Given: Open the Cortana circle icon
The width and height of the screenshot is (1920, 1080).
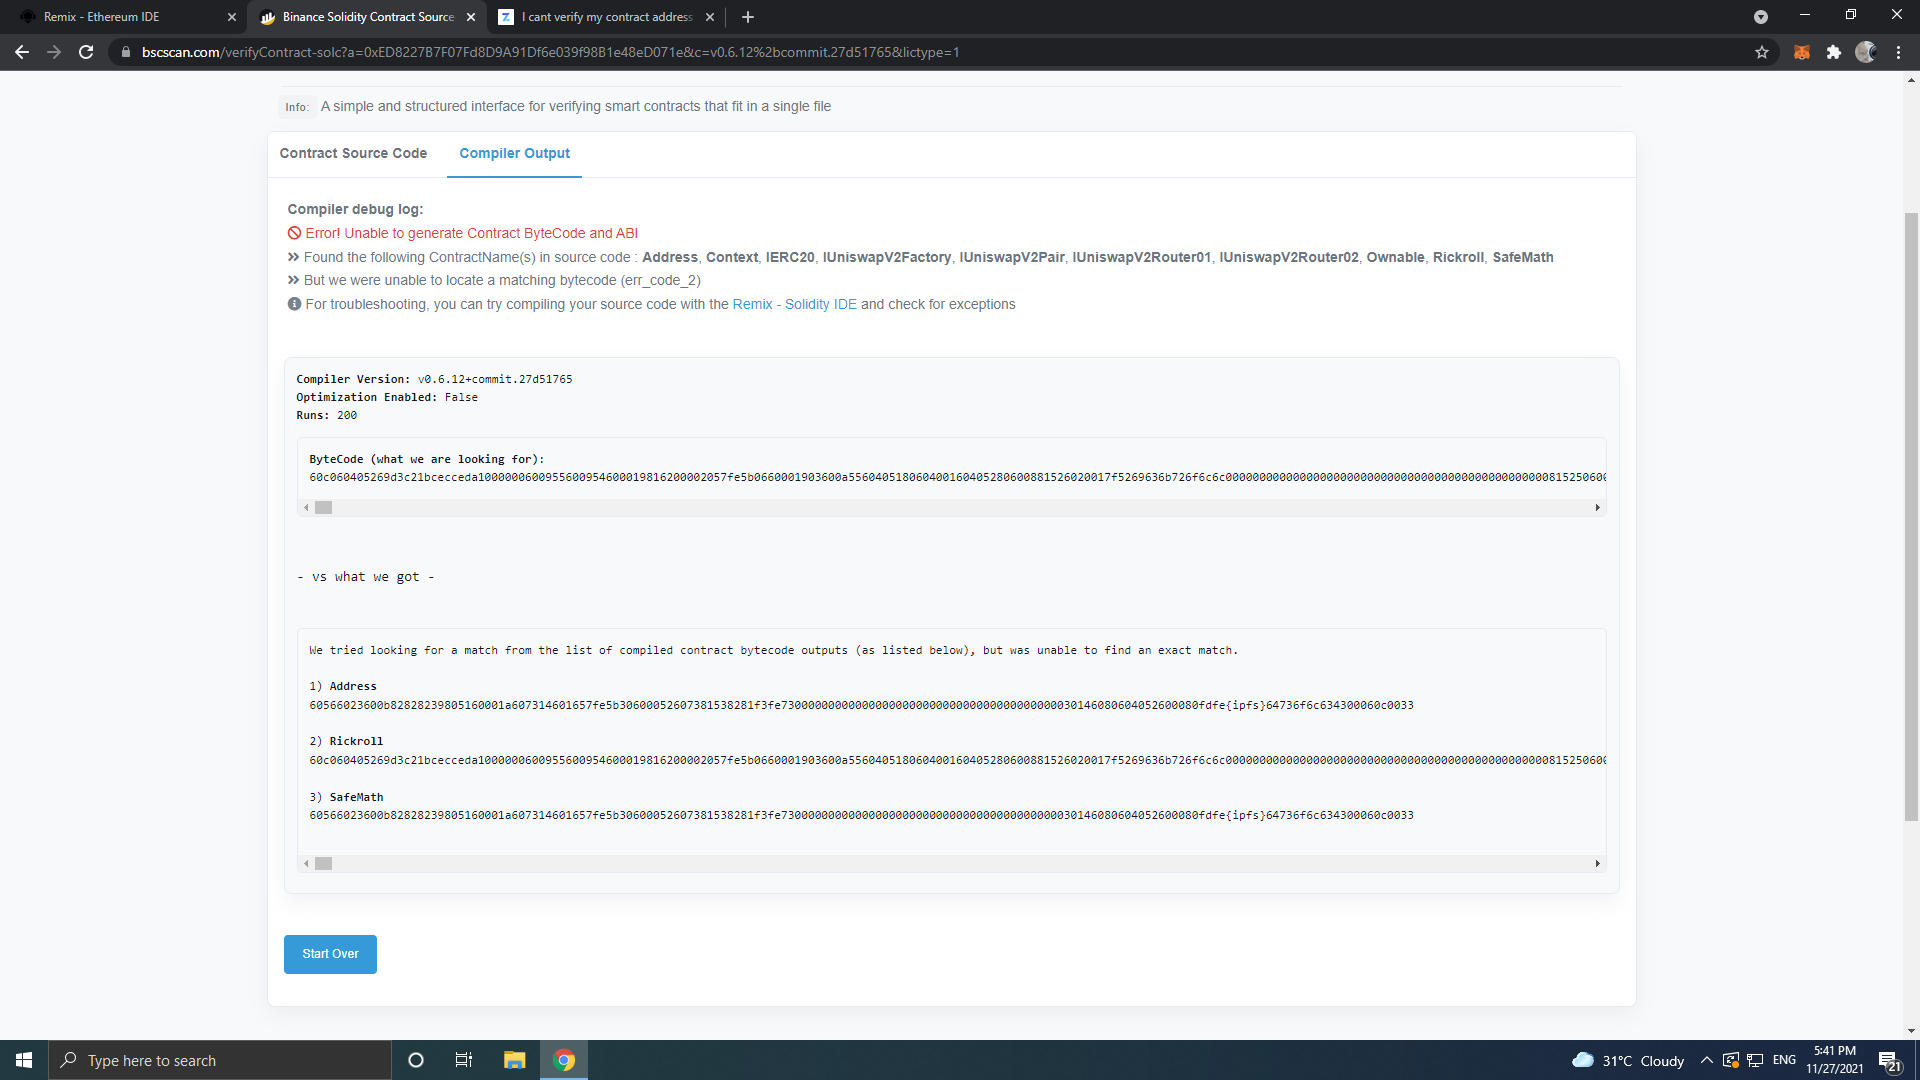Looking at the screenshot, I should point(416,1060).
